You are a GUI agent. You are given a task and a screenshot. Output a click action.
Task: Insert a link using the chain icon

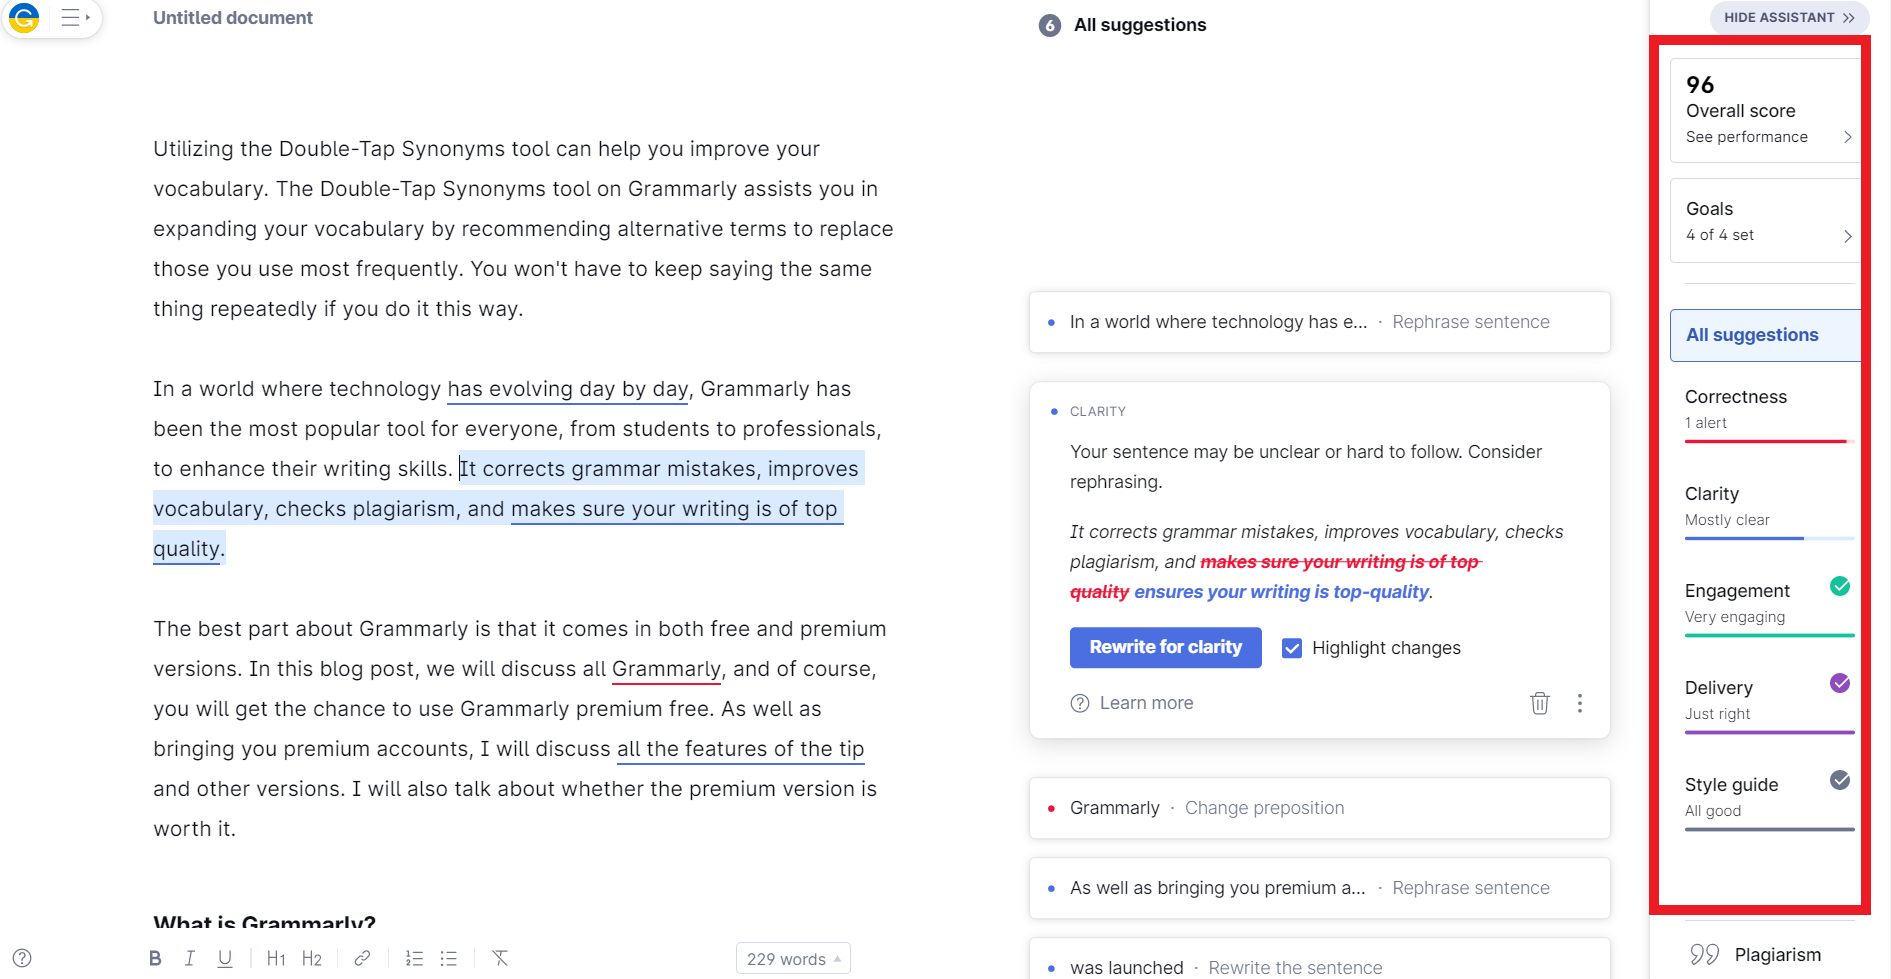tap(362, 957)
